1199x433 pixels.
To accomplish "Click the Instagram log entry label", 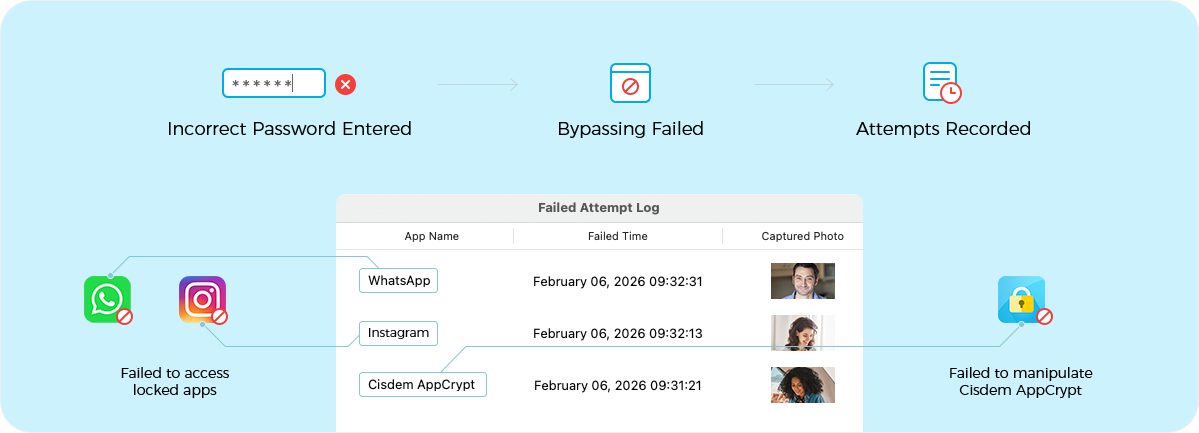I will tap(398, 333).
